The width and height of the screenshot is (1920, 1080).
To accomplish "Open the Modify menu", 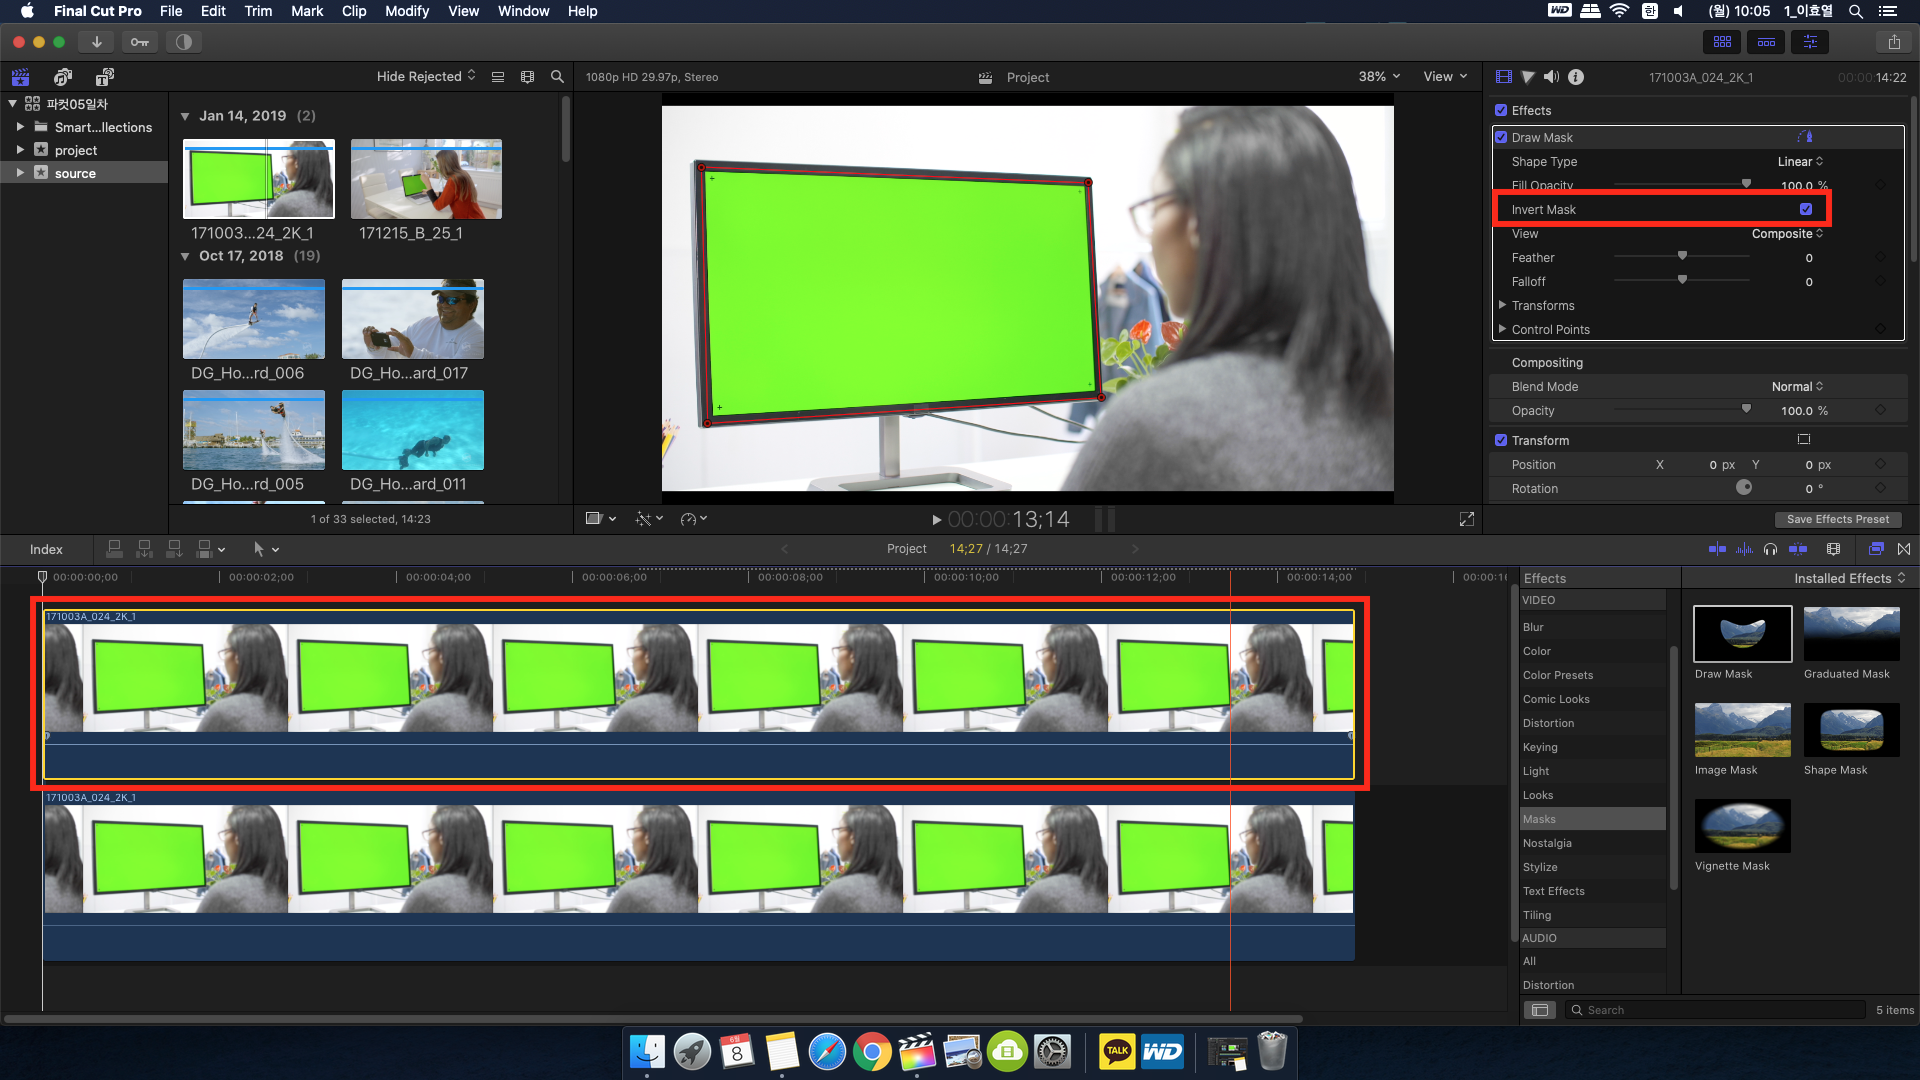I will coord(406,11).
